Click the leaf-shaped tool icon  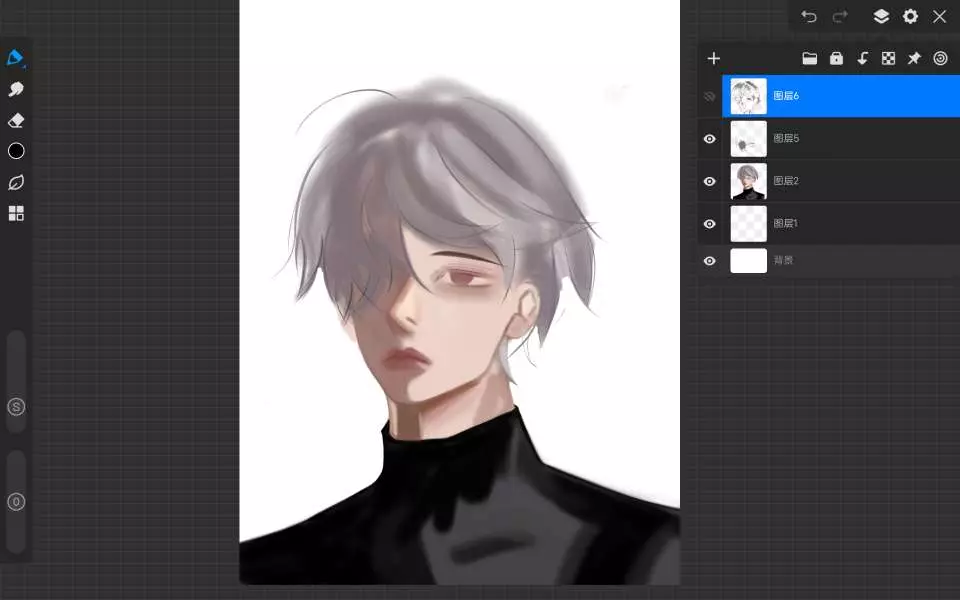[15, 182]
